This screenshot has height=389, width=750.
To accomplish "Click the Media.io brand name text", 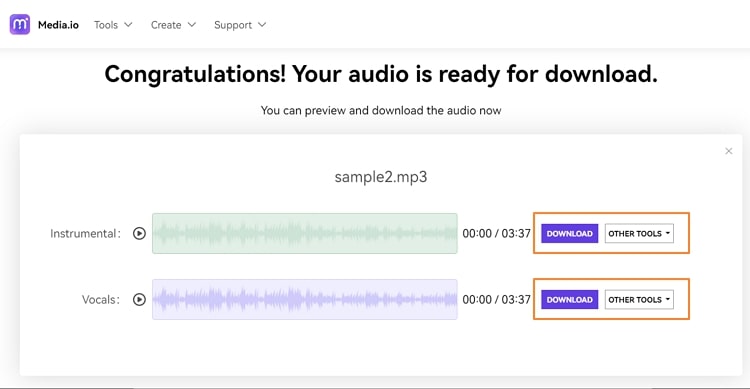I will [x=58, y=25].
